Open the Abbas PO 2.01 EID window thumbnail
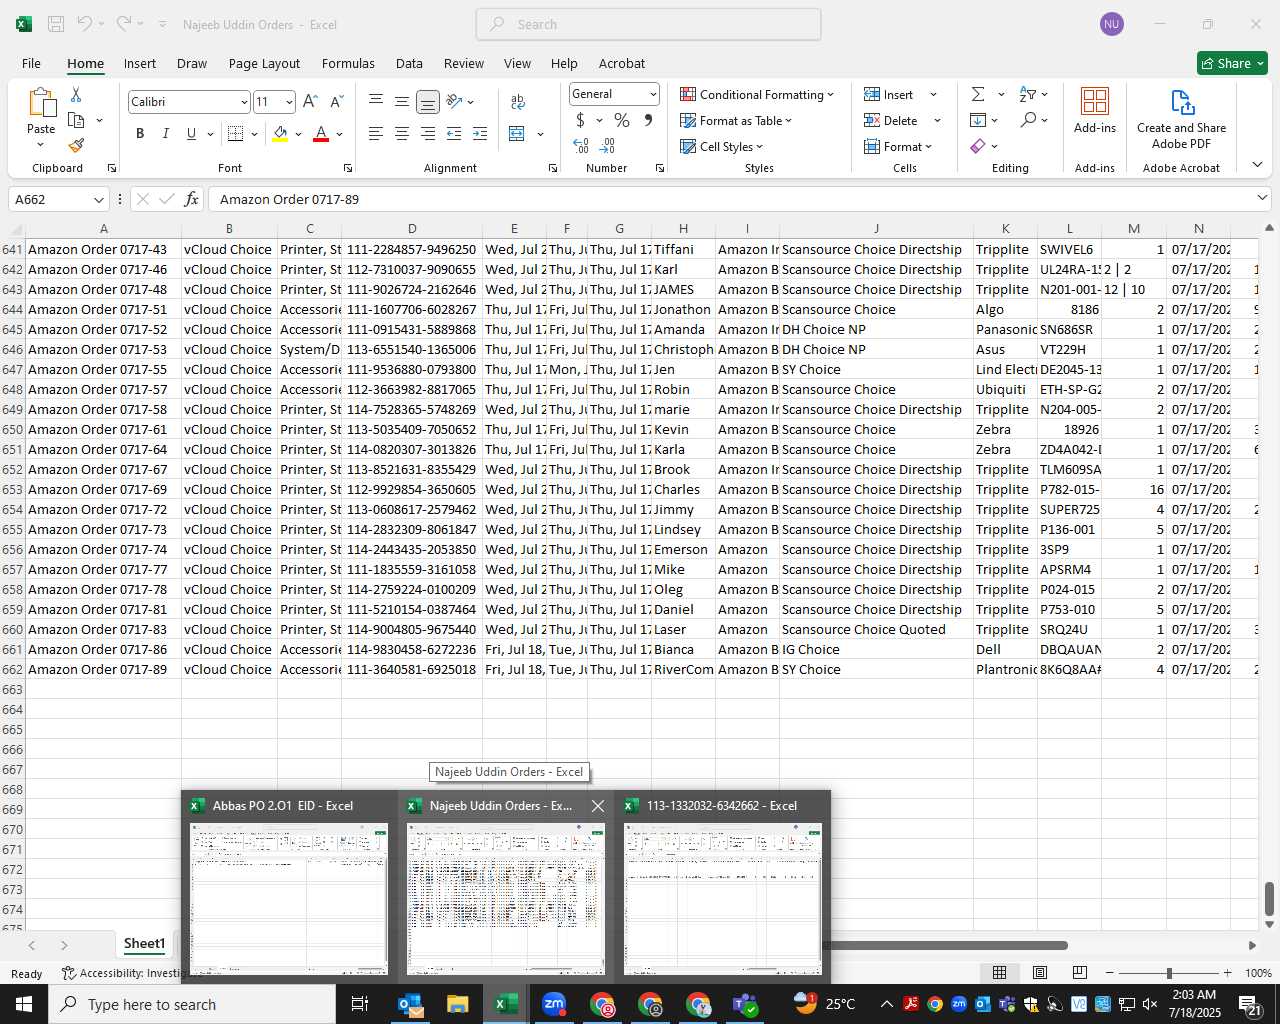 [289, 887]
